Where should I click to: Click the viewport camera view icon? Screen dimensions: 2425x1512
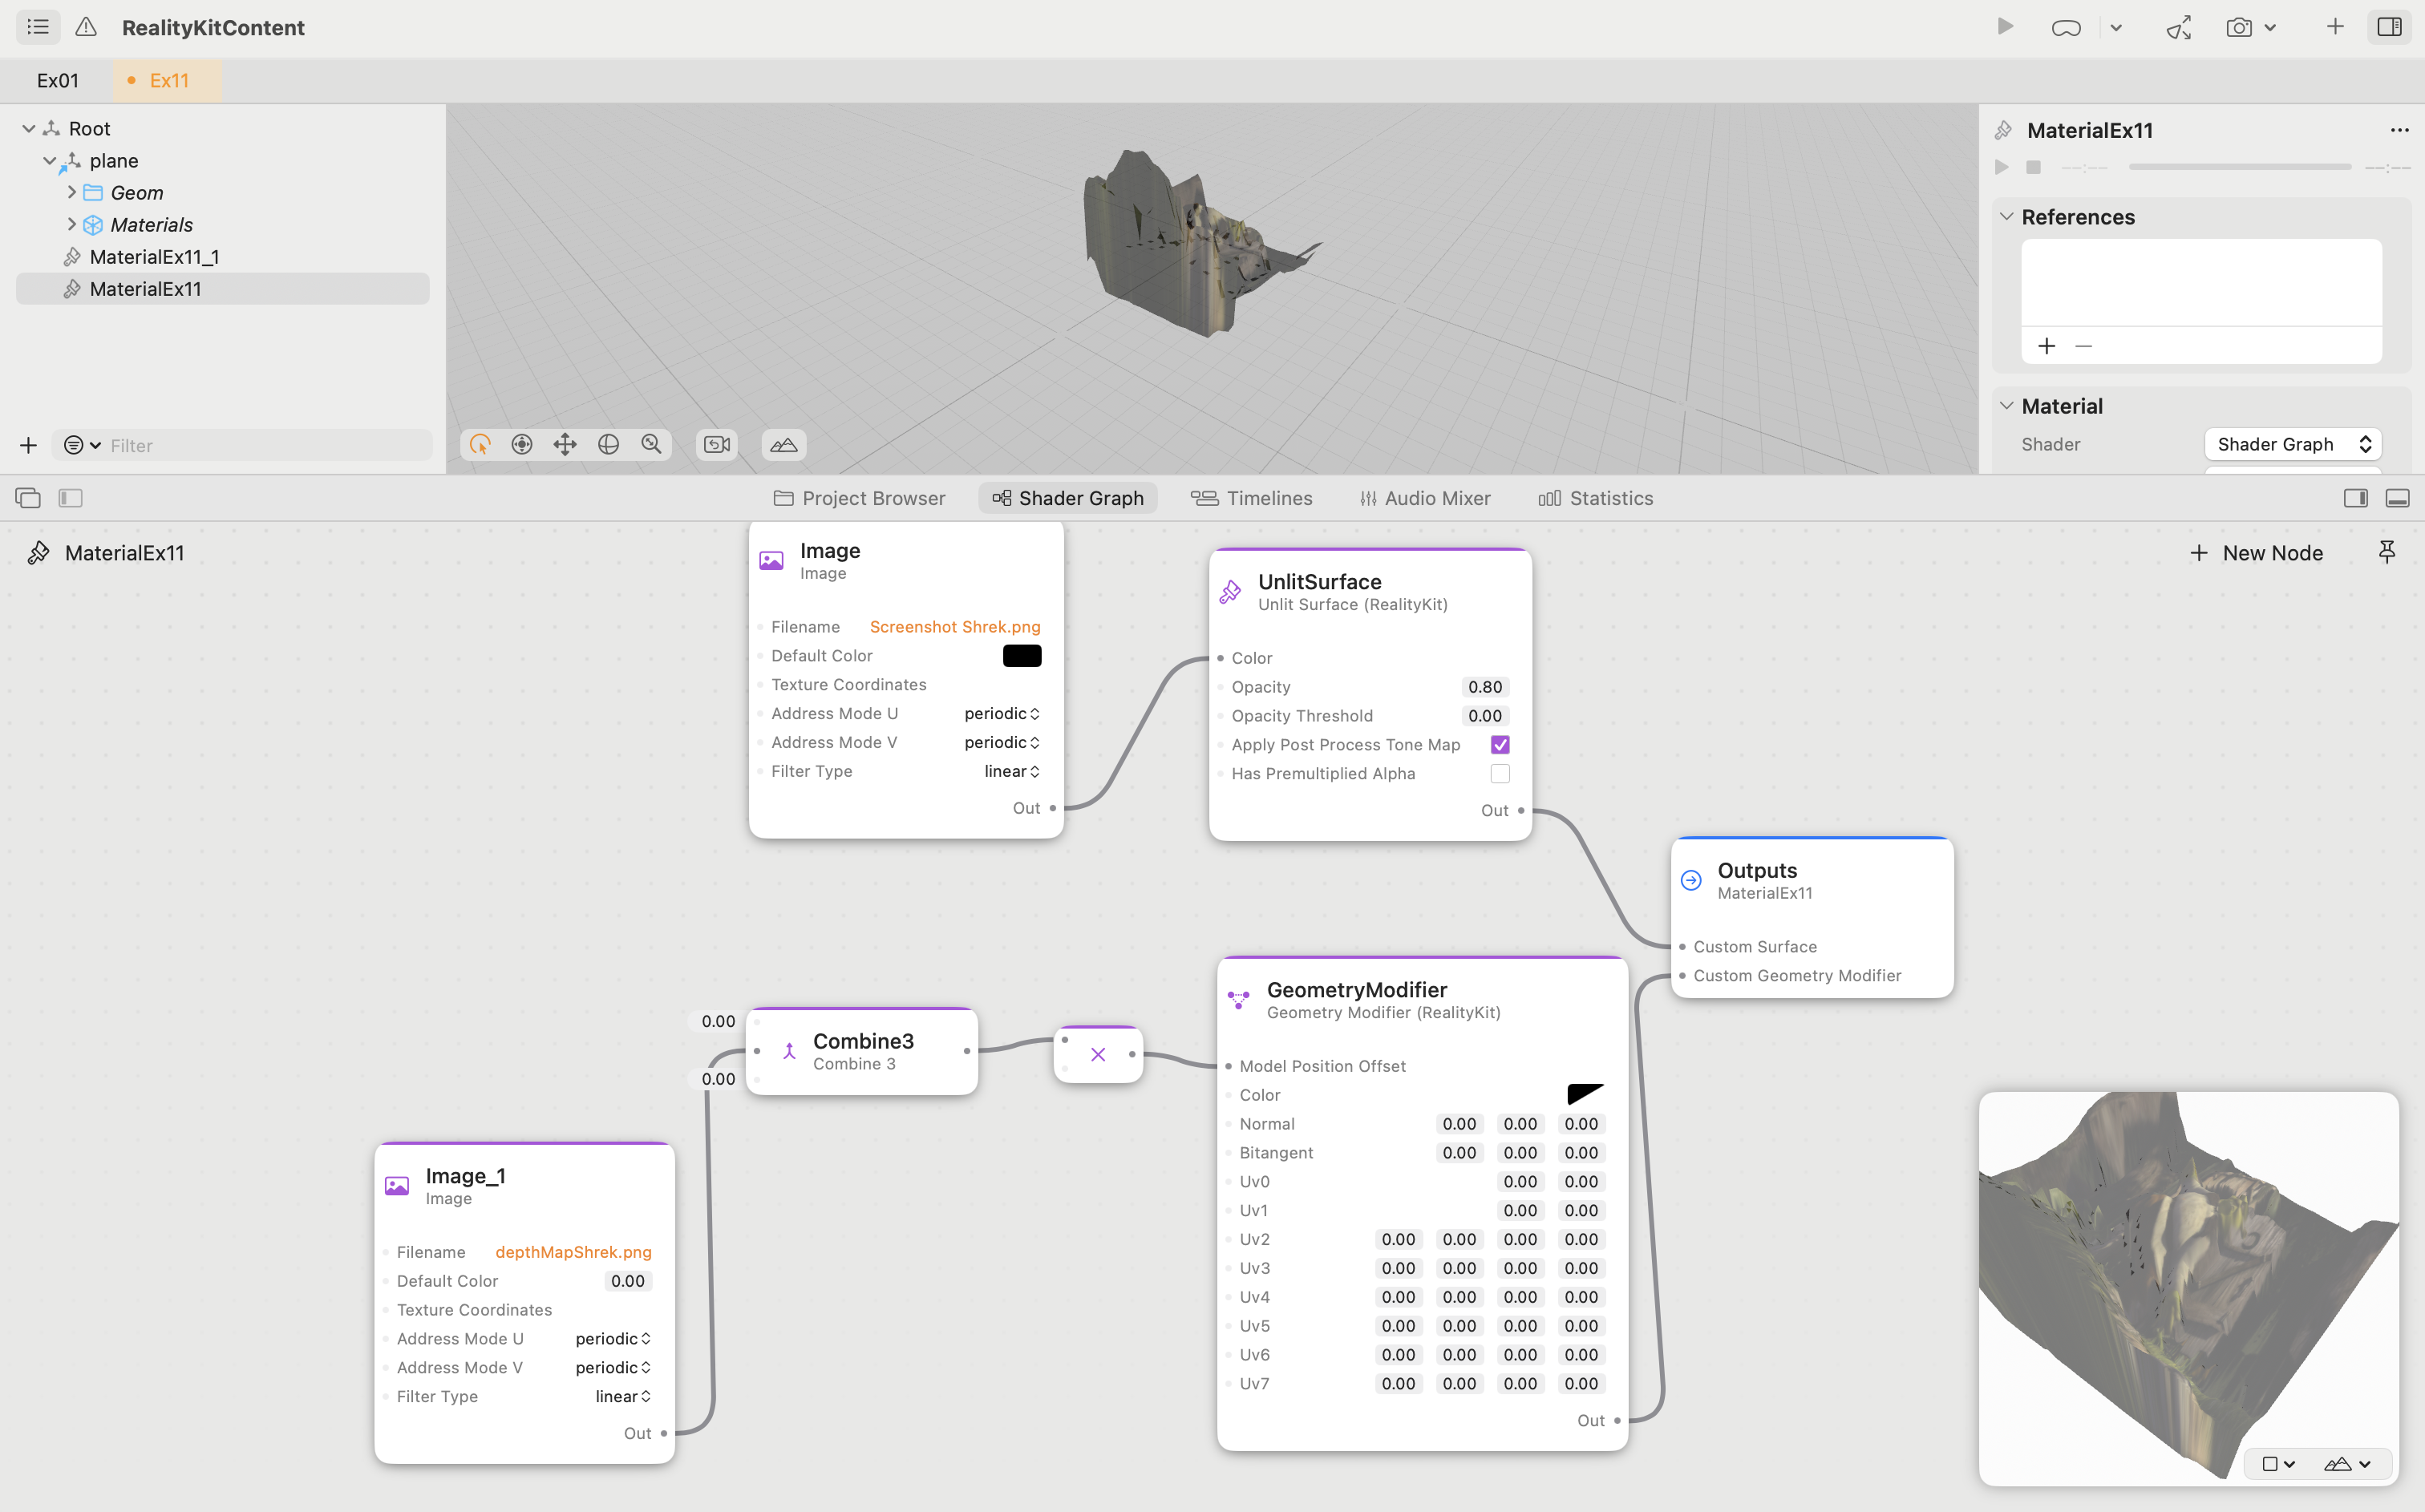tap(717, 444)
